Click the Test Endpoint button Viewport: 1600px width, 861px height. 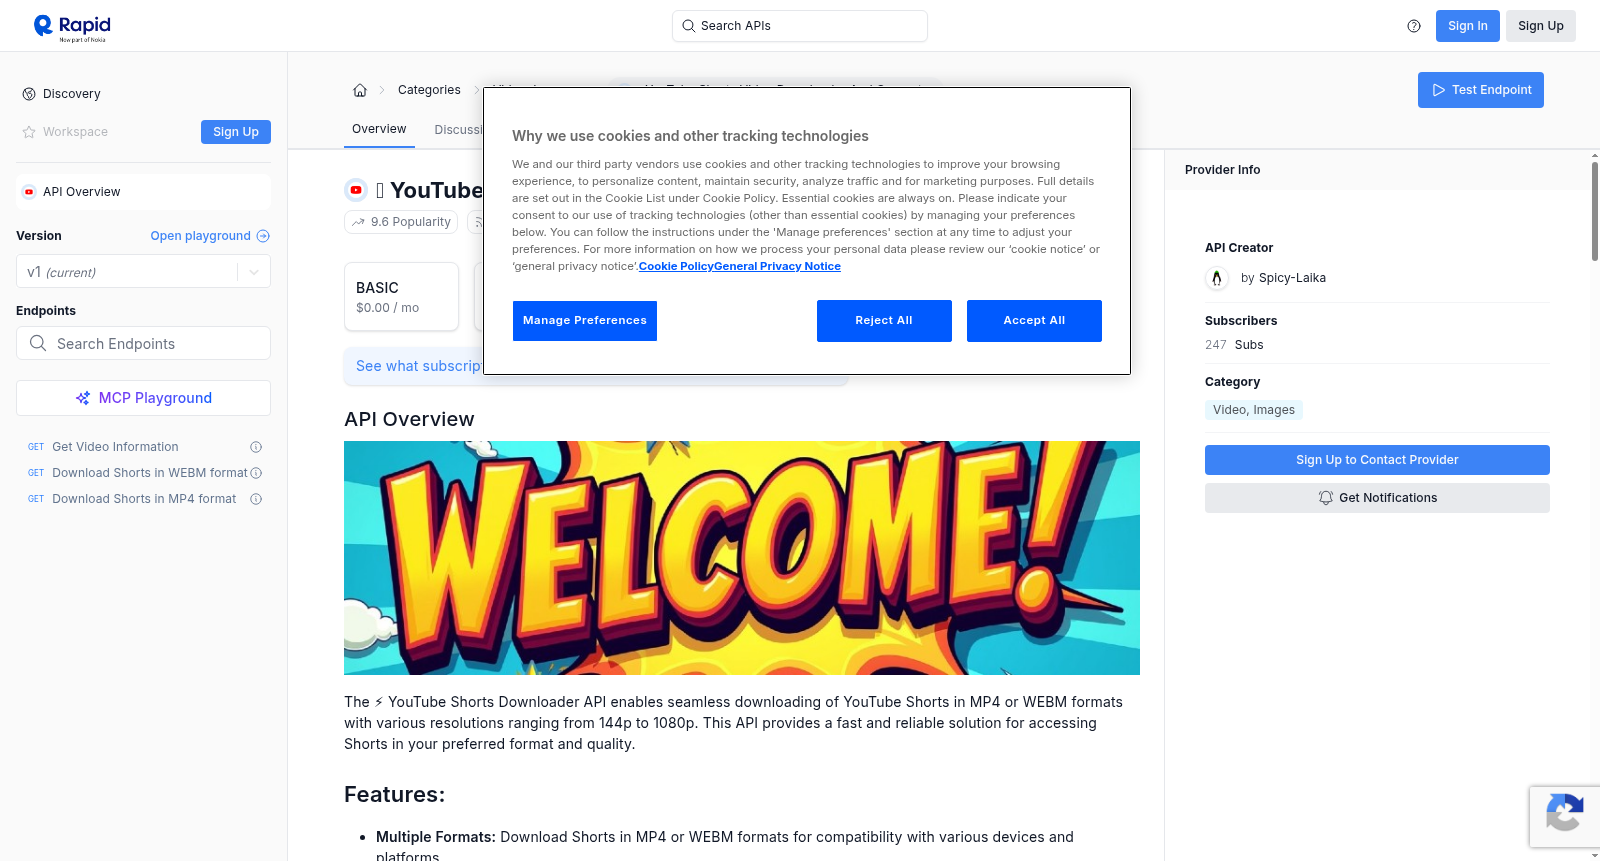(1481, 90)
